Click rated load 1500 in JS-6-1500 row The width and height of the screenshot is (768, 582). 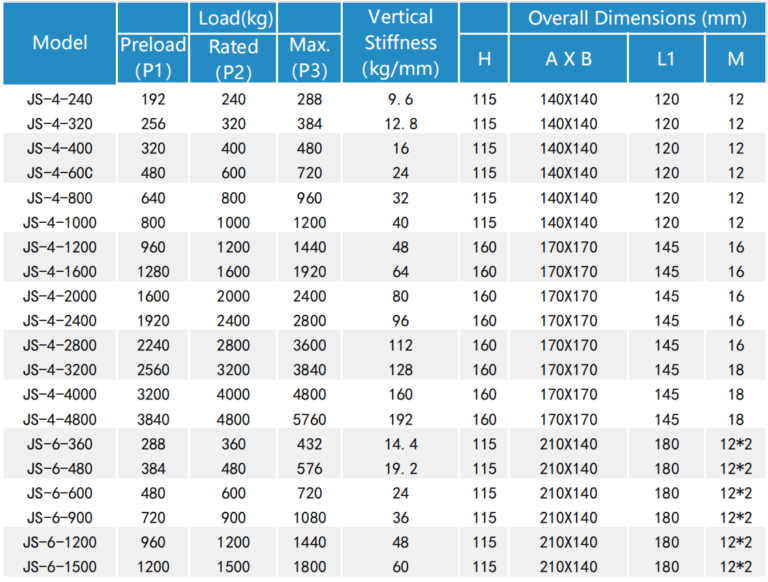click(233, 567)
